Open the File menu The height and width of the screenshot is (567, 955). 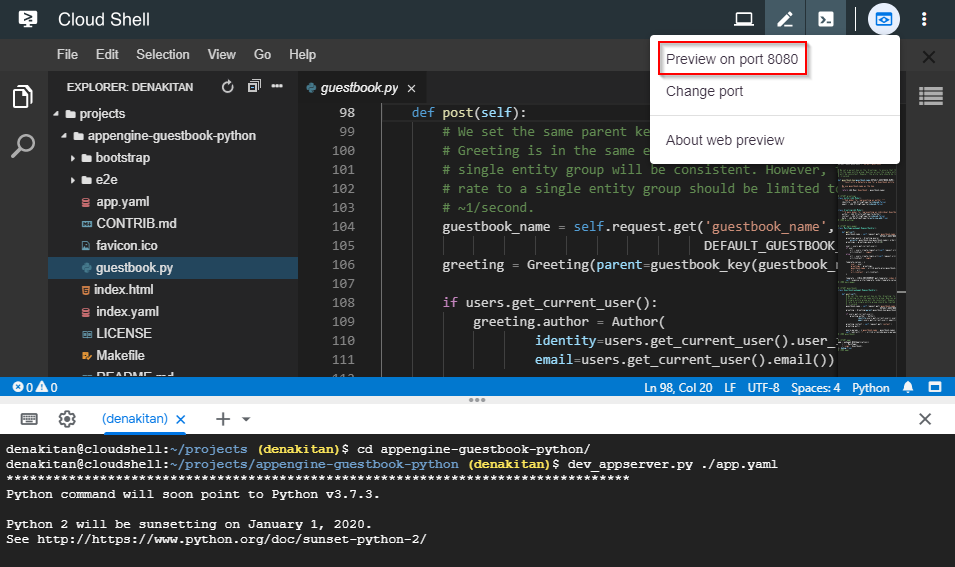click(67, 55)
